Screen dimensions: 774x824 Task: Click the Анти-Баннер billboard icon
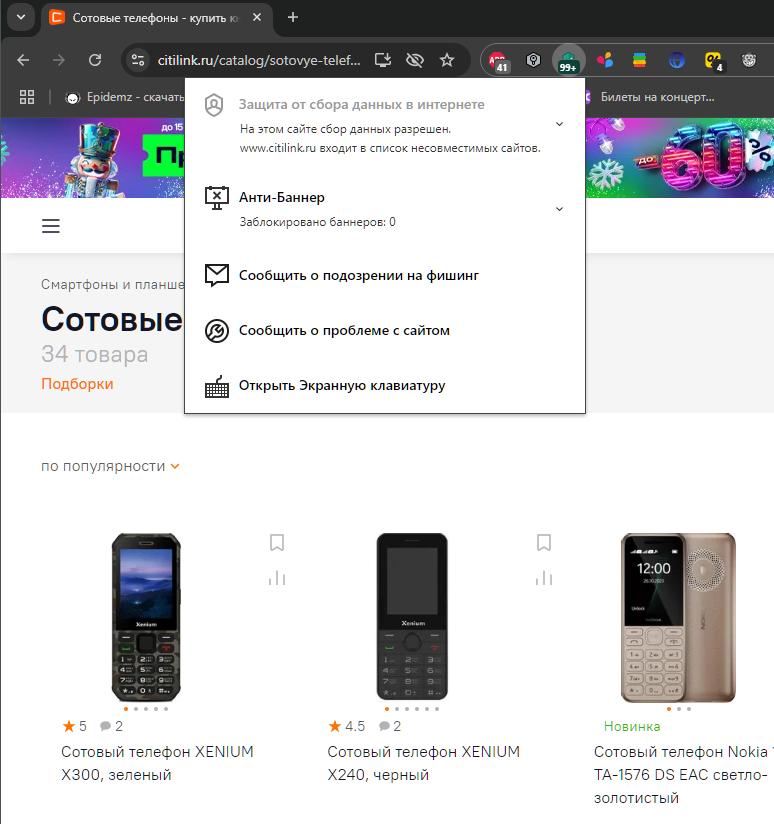(x=216, y=198)
